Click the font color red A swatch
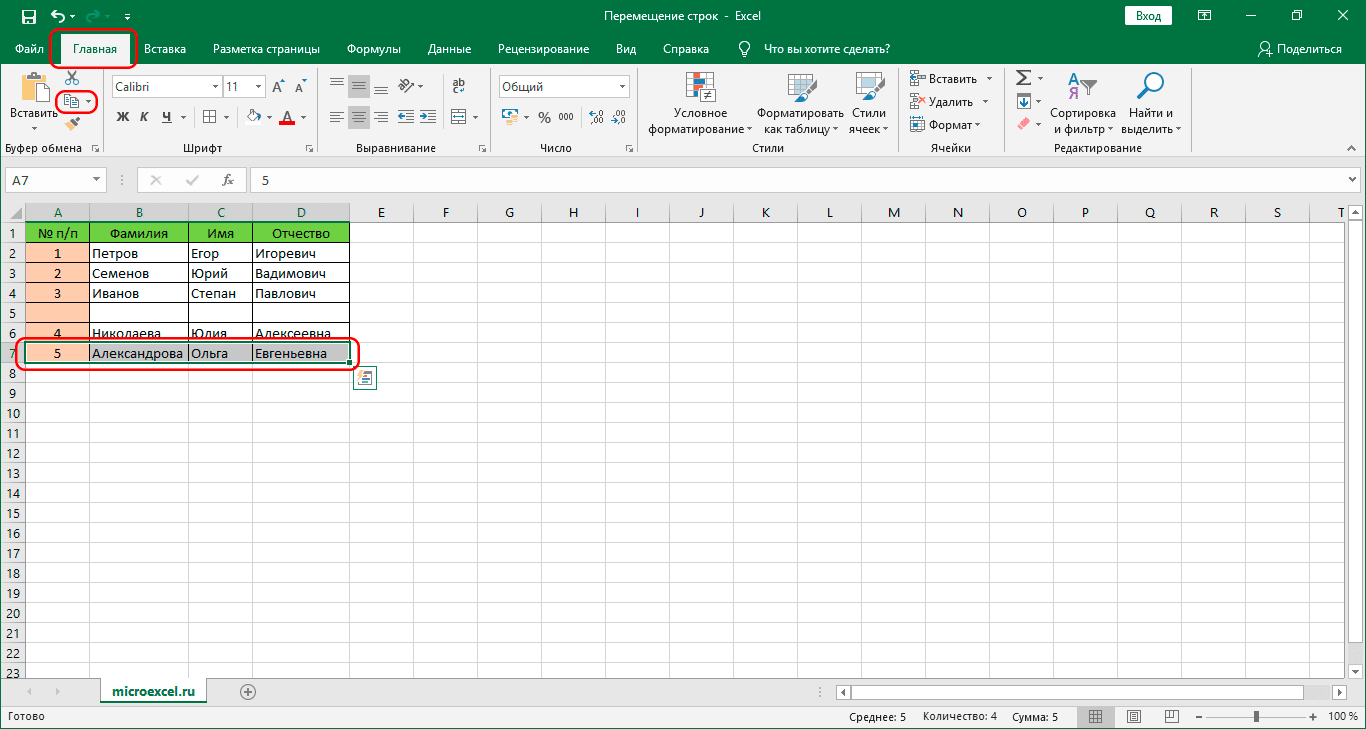This screenshot has width=1366, height=729. pyautogui.click(x=287, y=117)
